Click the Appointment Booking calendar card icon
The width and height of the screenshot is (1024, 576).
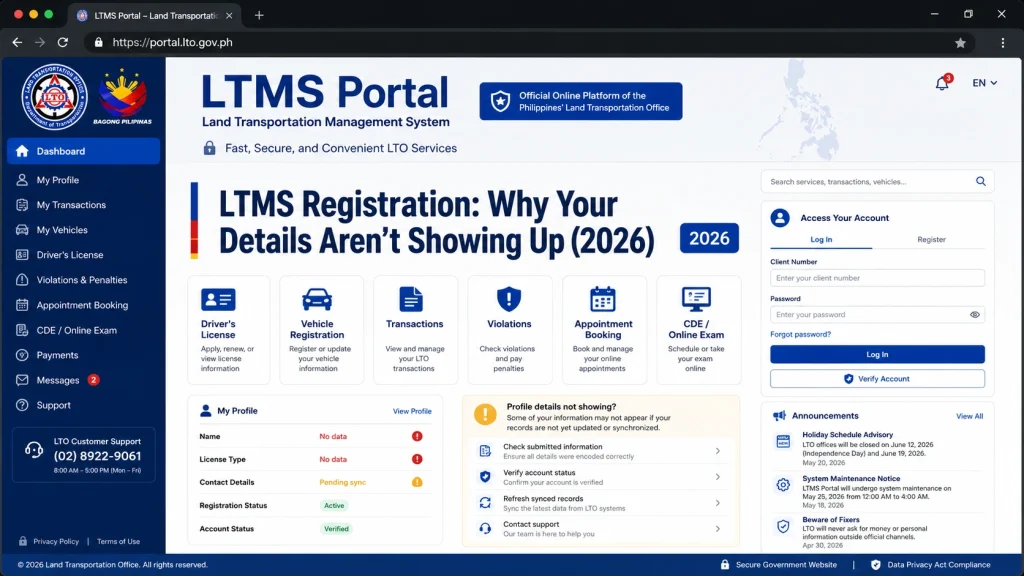[x=602, y=299]
